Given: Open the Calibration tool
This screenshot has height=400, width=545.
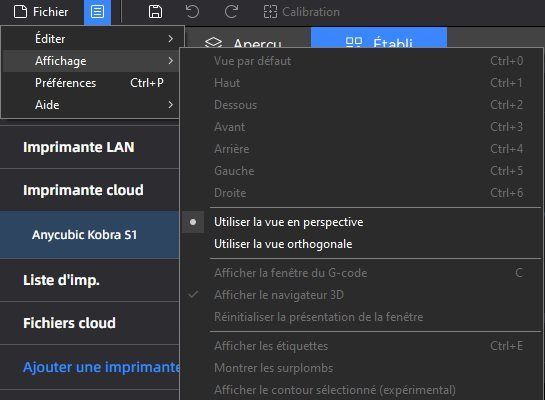Looking at the screenshot, I should [302, 12].
